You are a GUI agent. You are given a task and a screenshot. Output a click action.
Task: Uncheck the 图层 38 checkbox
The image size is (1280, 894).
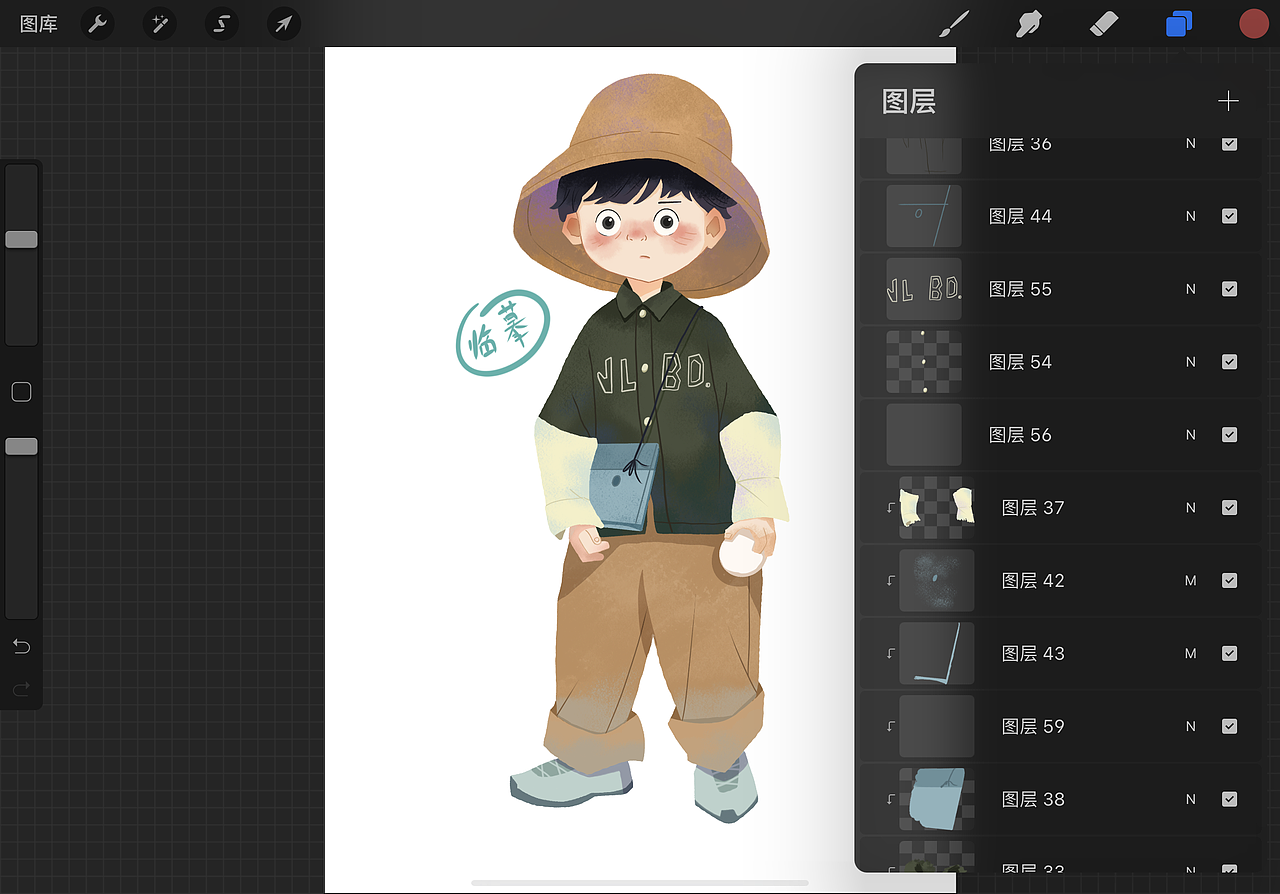point(1229,800)
